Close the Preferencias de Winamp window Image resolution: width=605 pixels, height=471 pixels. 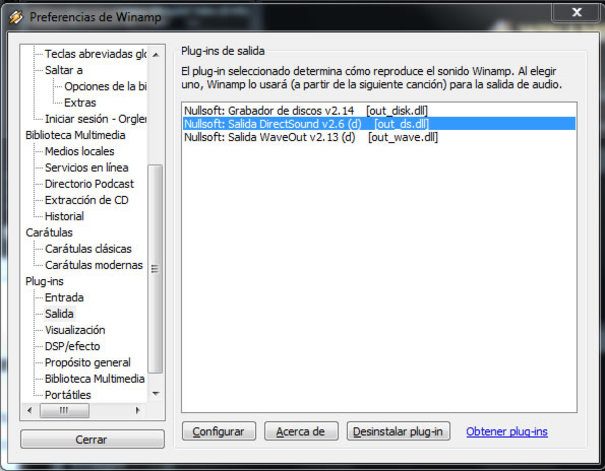577,12
